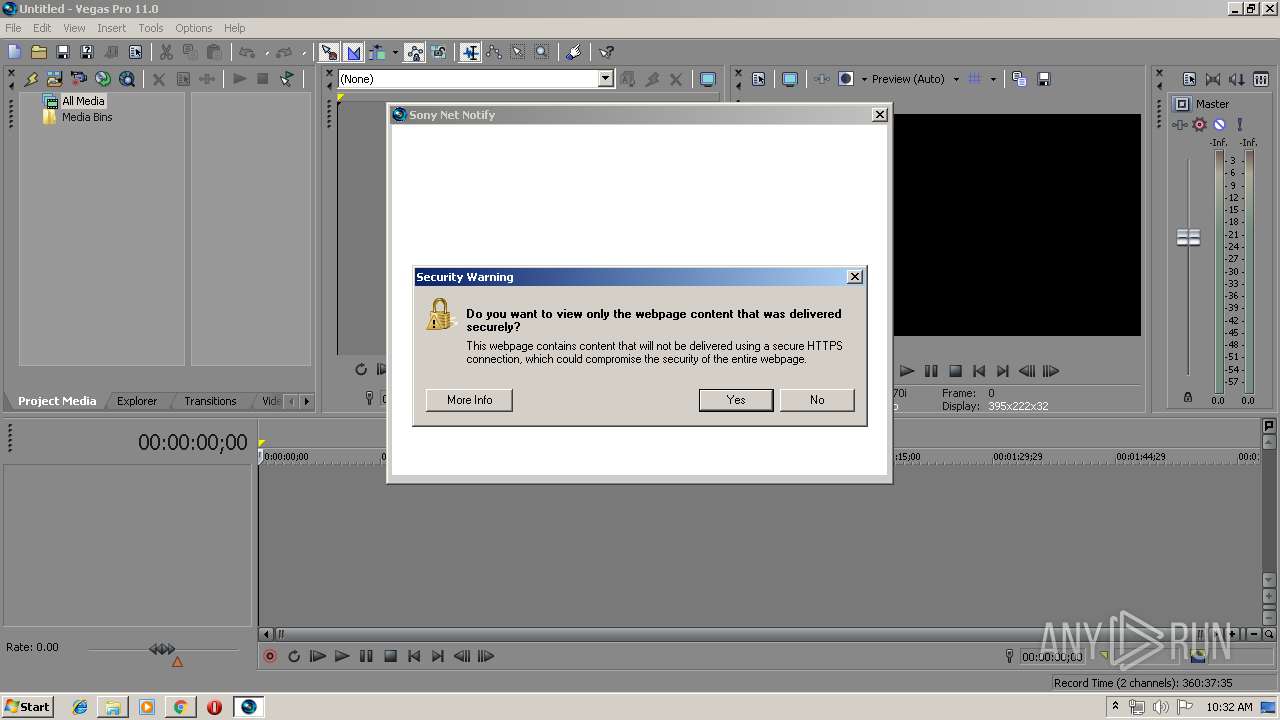1280x720 pixels.
Task: Select the All Media tree item
Action: [83, 101]
